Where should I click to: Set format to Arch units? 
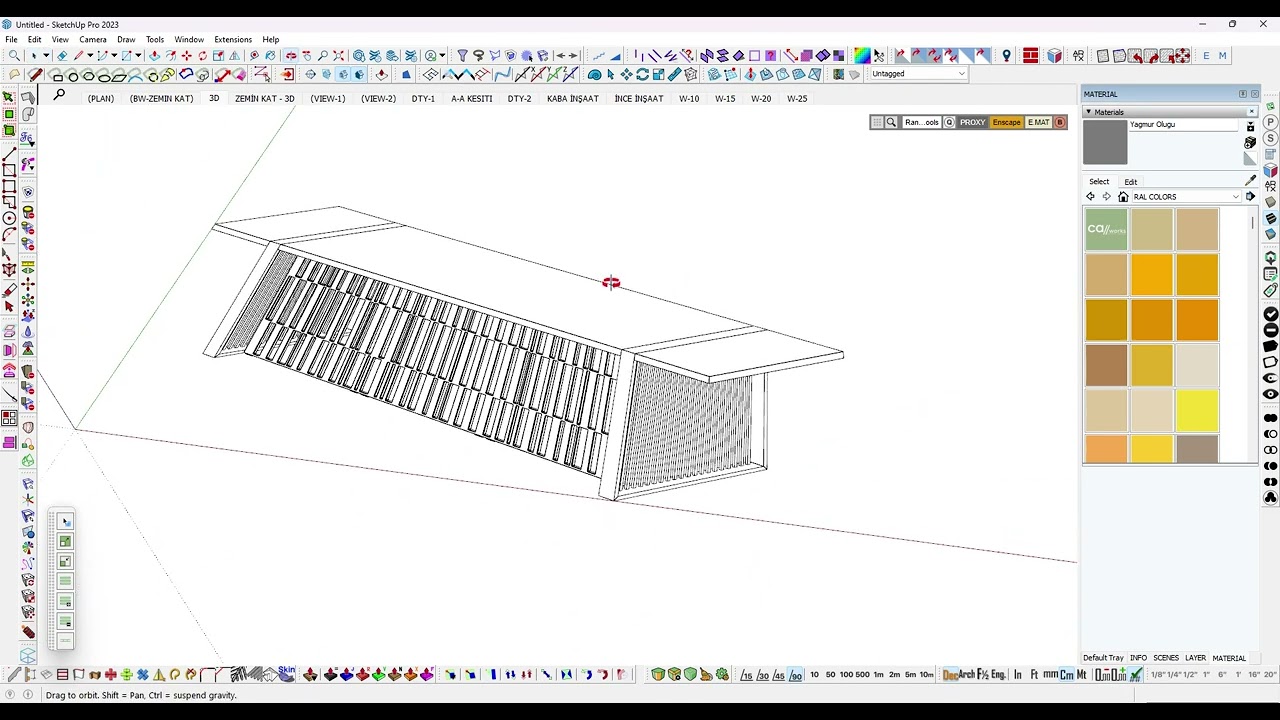(x=966, y=675)
